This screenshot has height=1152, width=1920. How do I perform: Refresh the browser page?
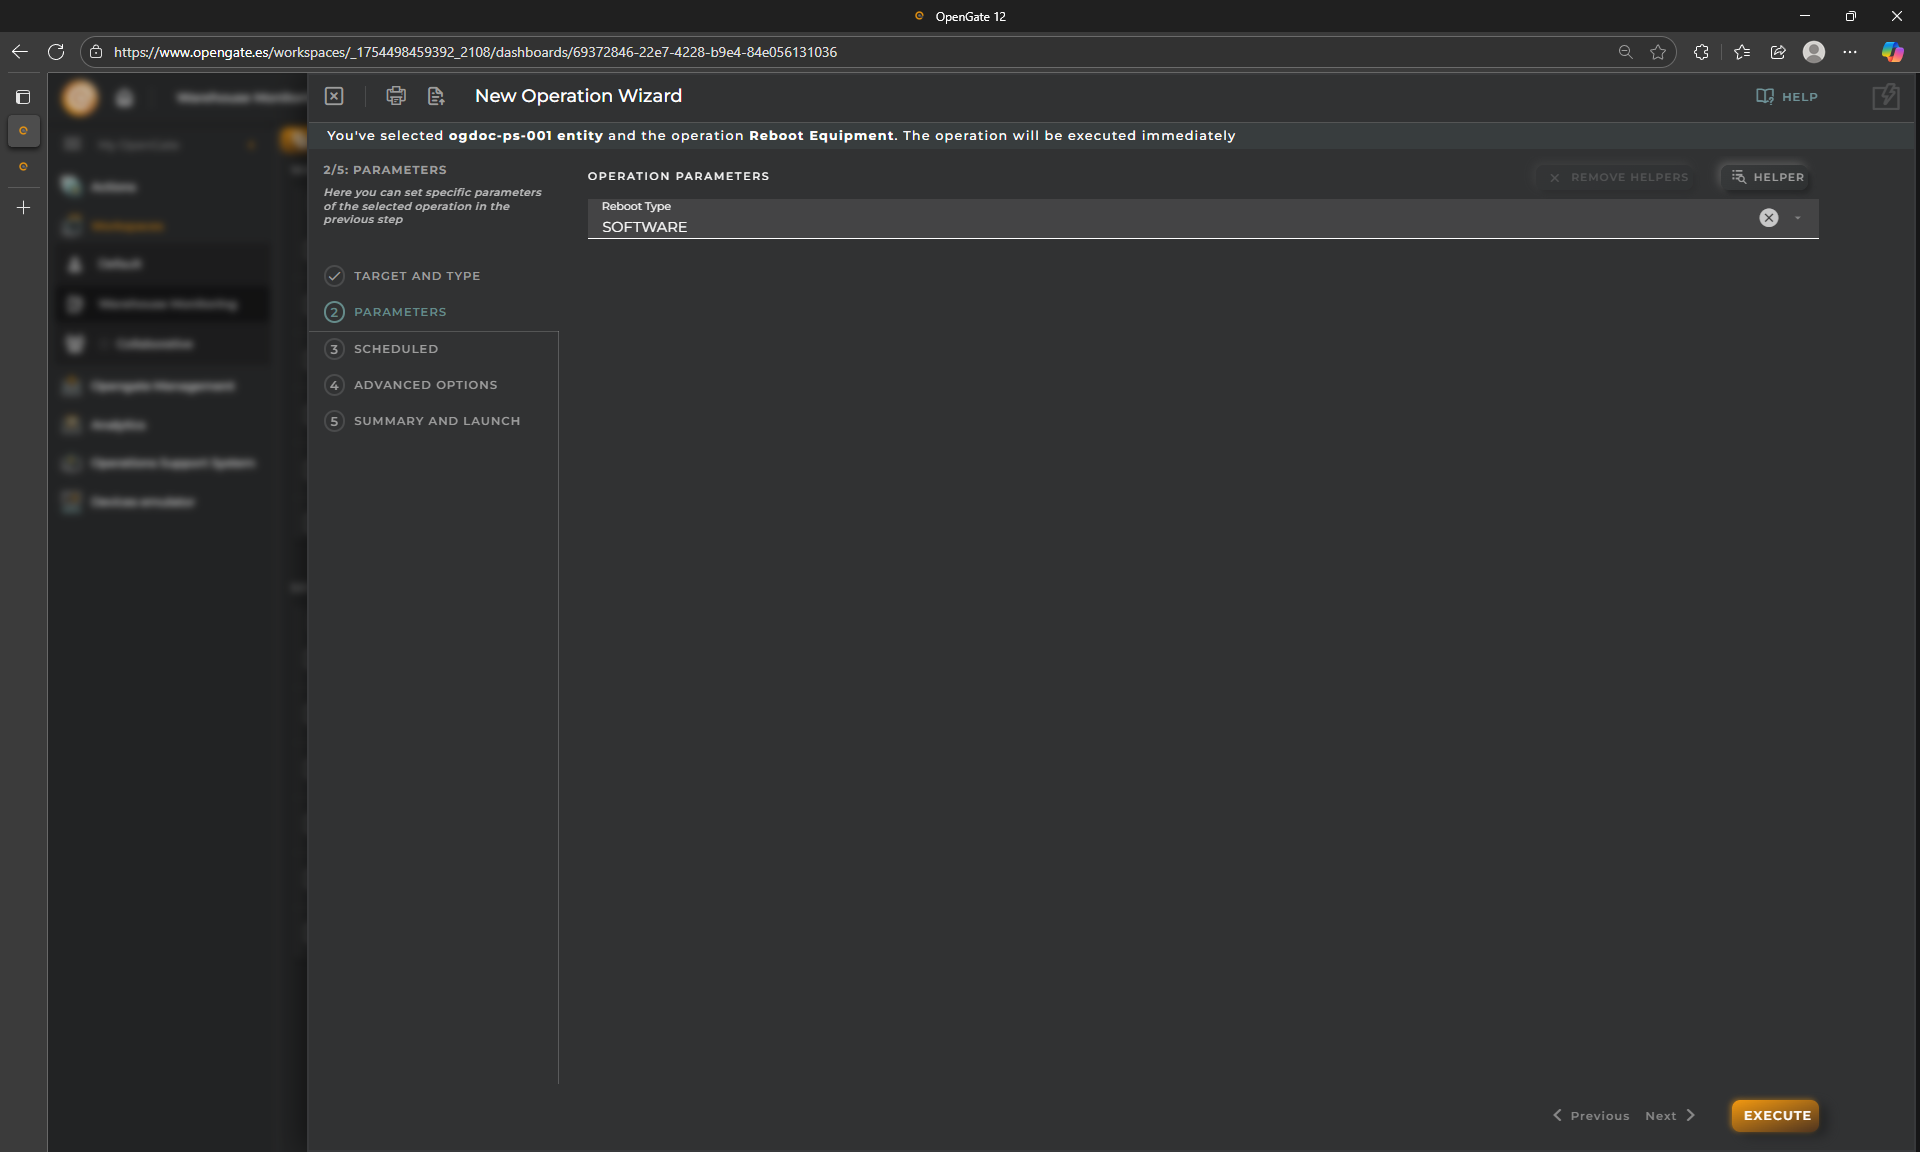pos(56,52)
